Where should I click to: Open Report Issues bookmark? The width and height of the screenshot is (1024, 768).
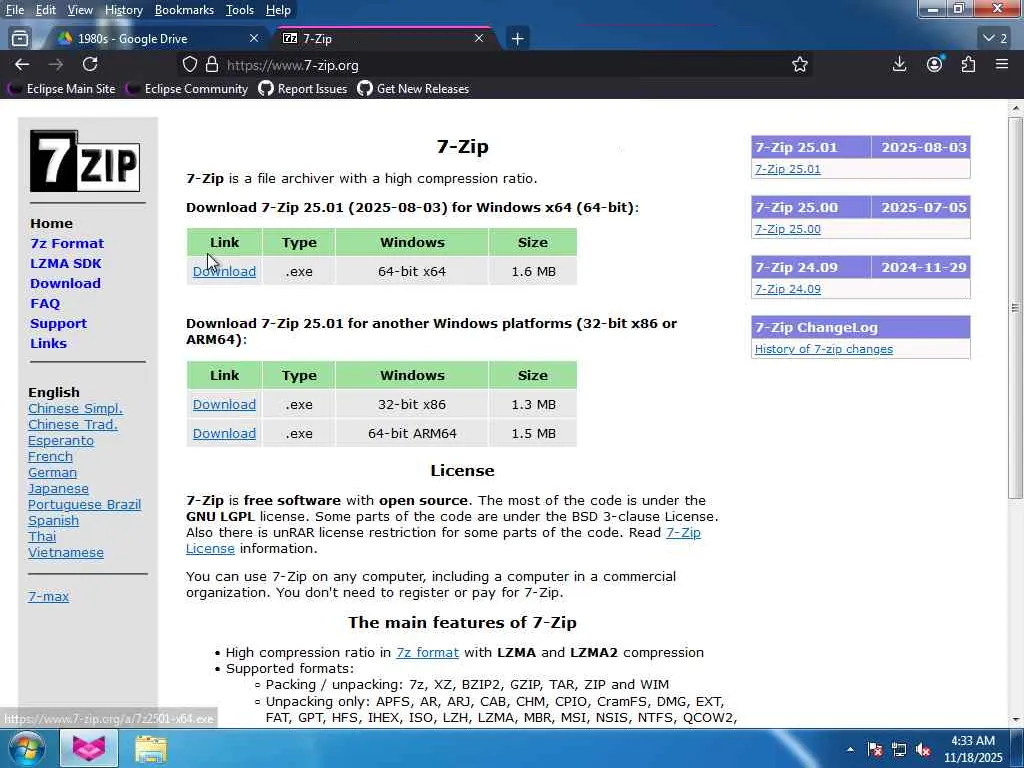click(303, 89)
